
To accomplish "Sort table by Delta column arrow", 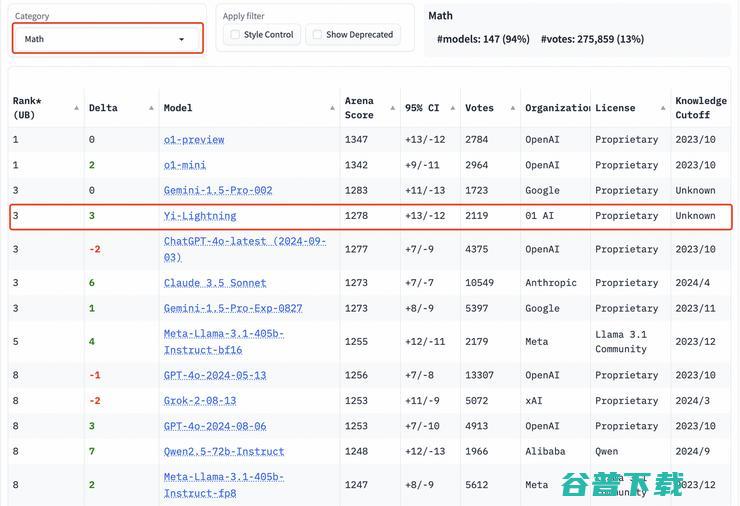I will click(x=151, y=108).
